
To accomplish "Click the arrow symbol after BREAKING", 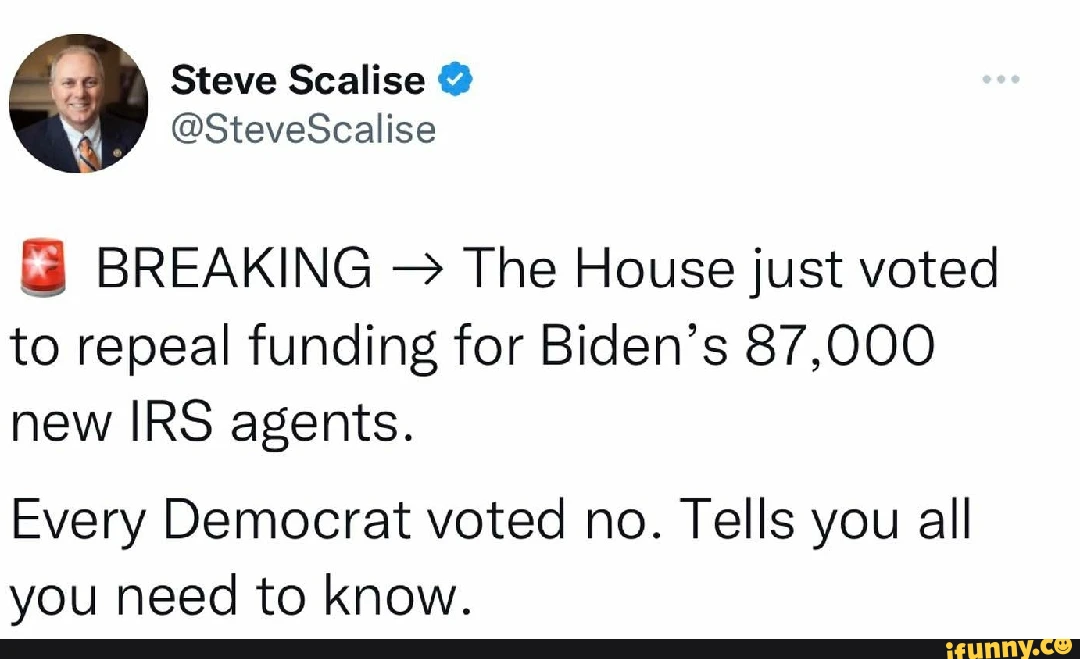I will coord(415,270).
